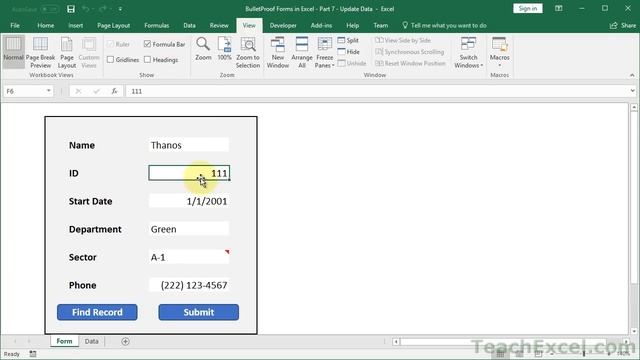Select the Data sheet tab
The width and height of the screenshot is (640, 360).
91,341
